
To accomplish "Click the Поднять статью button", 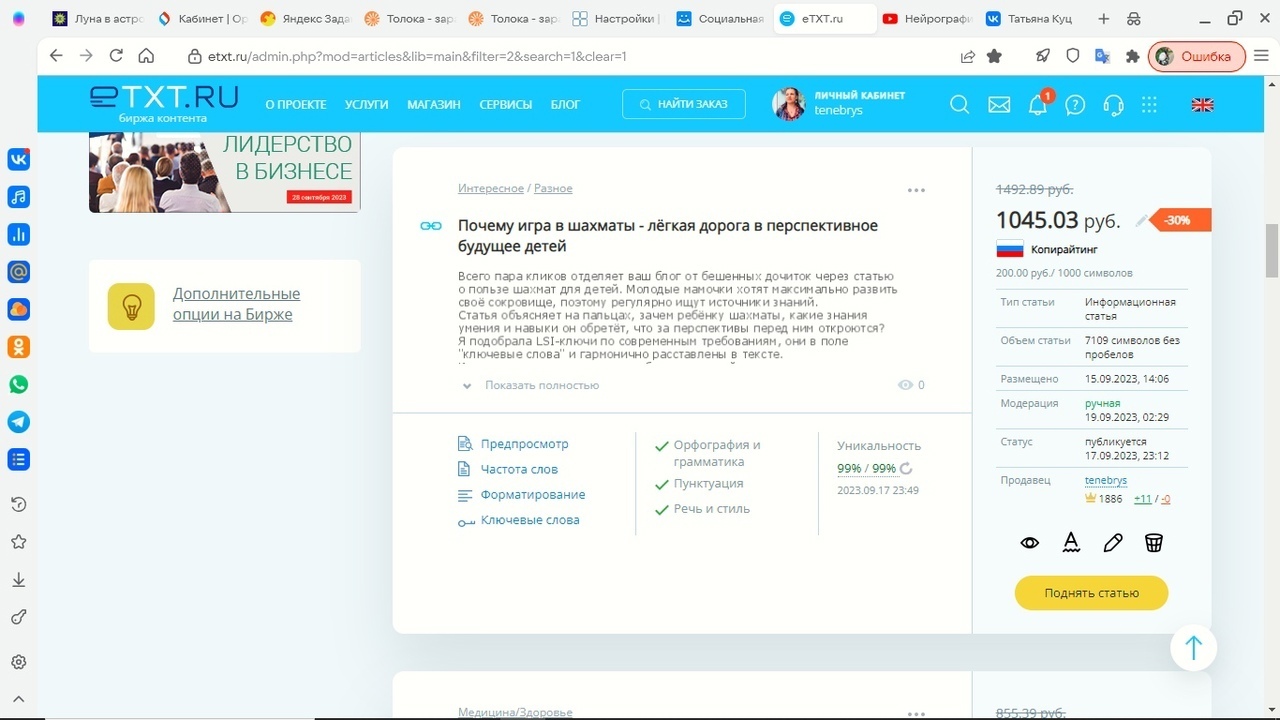I will [x=1091, y=592].
